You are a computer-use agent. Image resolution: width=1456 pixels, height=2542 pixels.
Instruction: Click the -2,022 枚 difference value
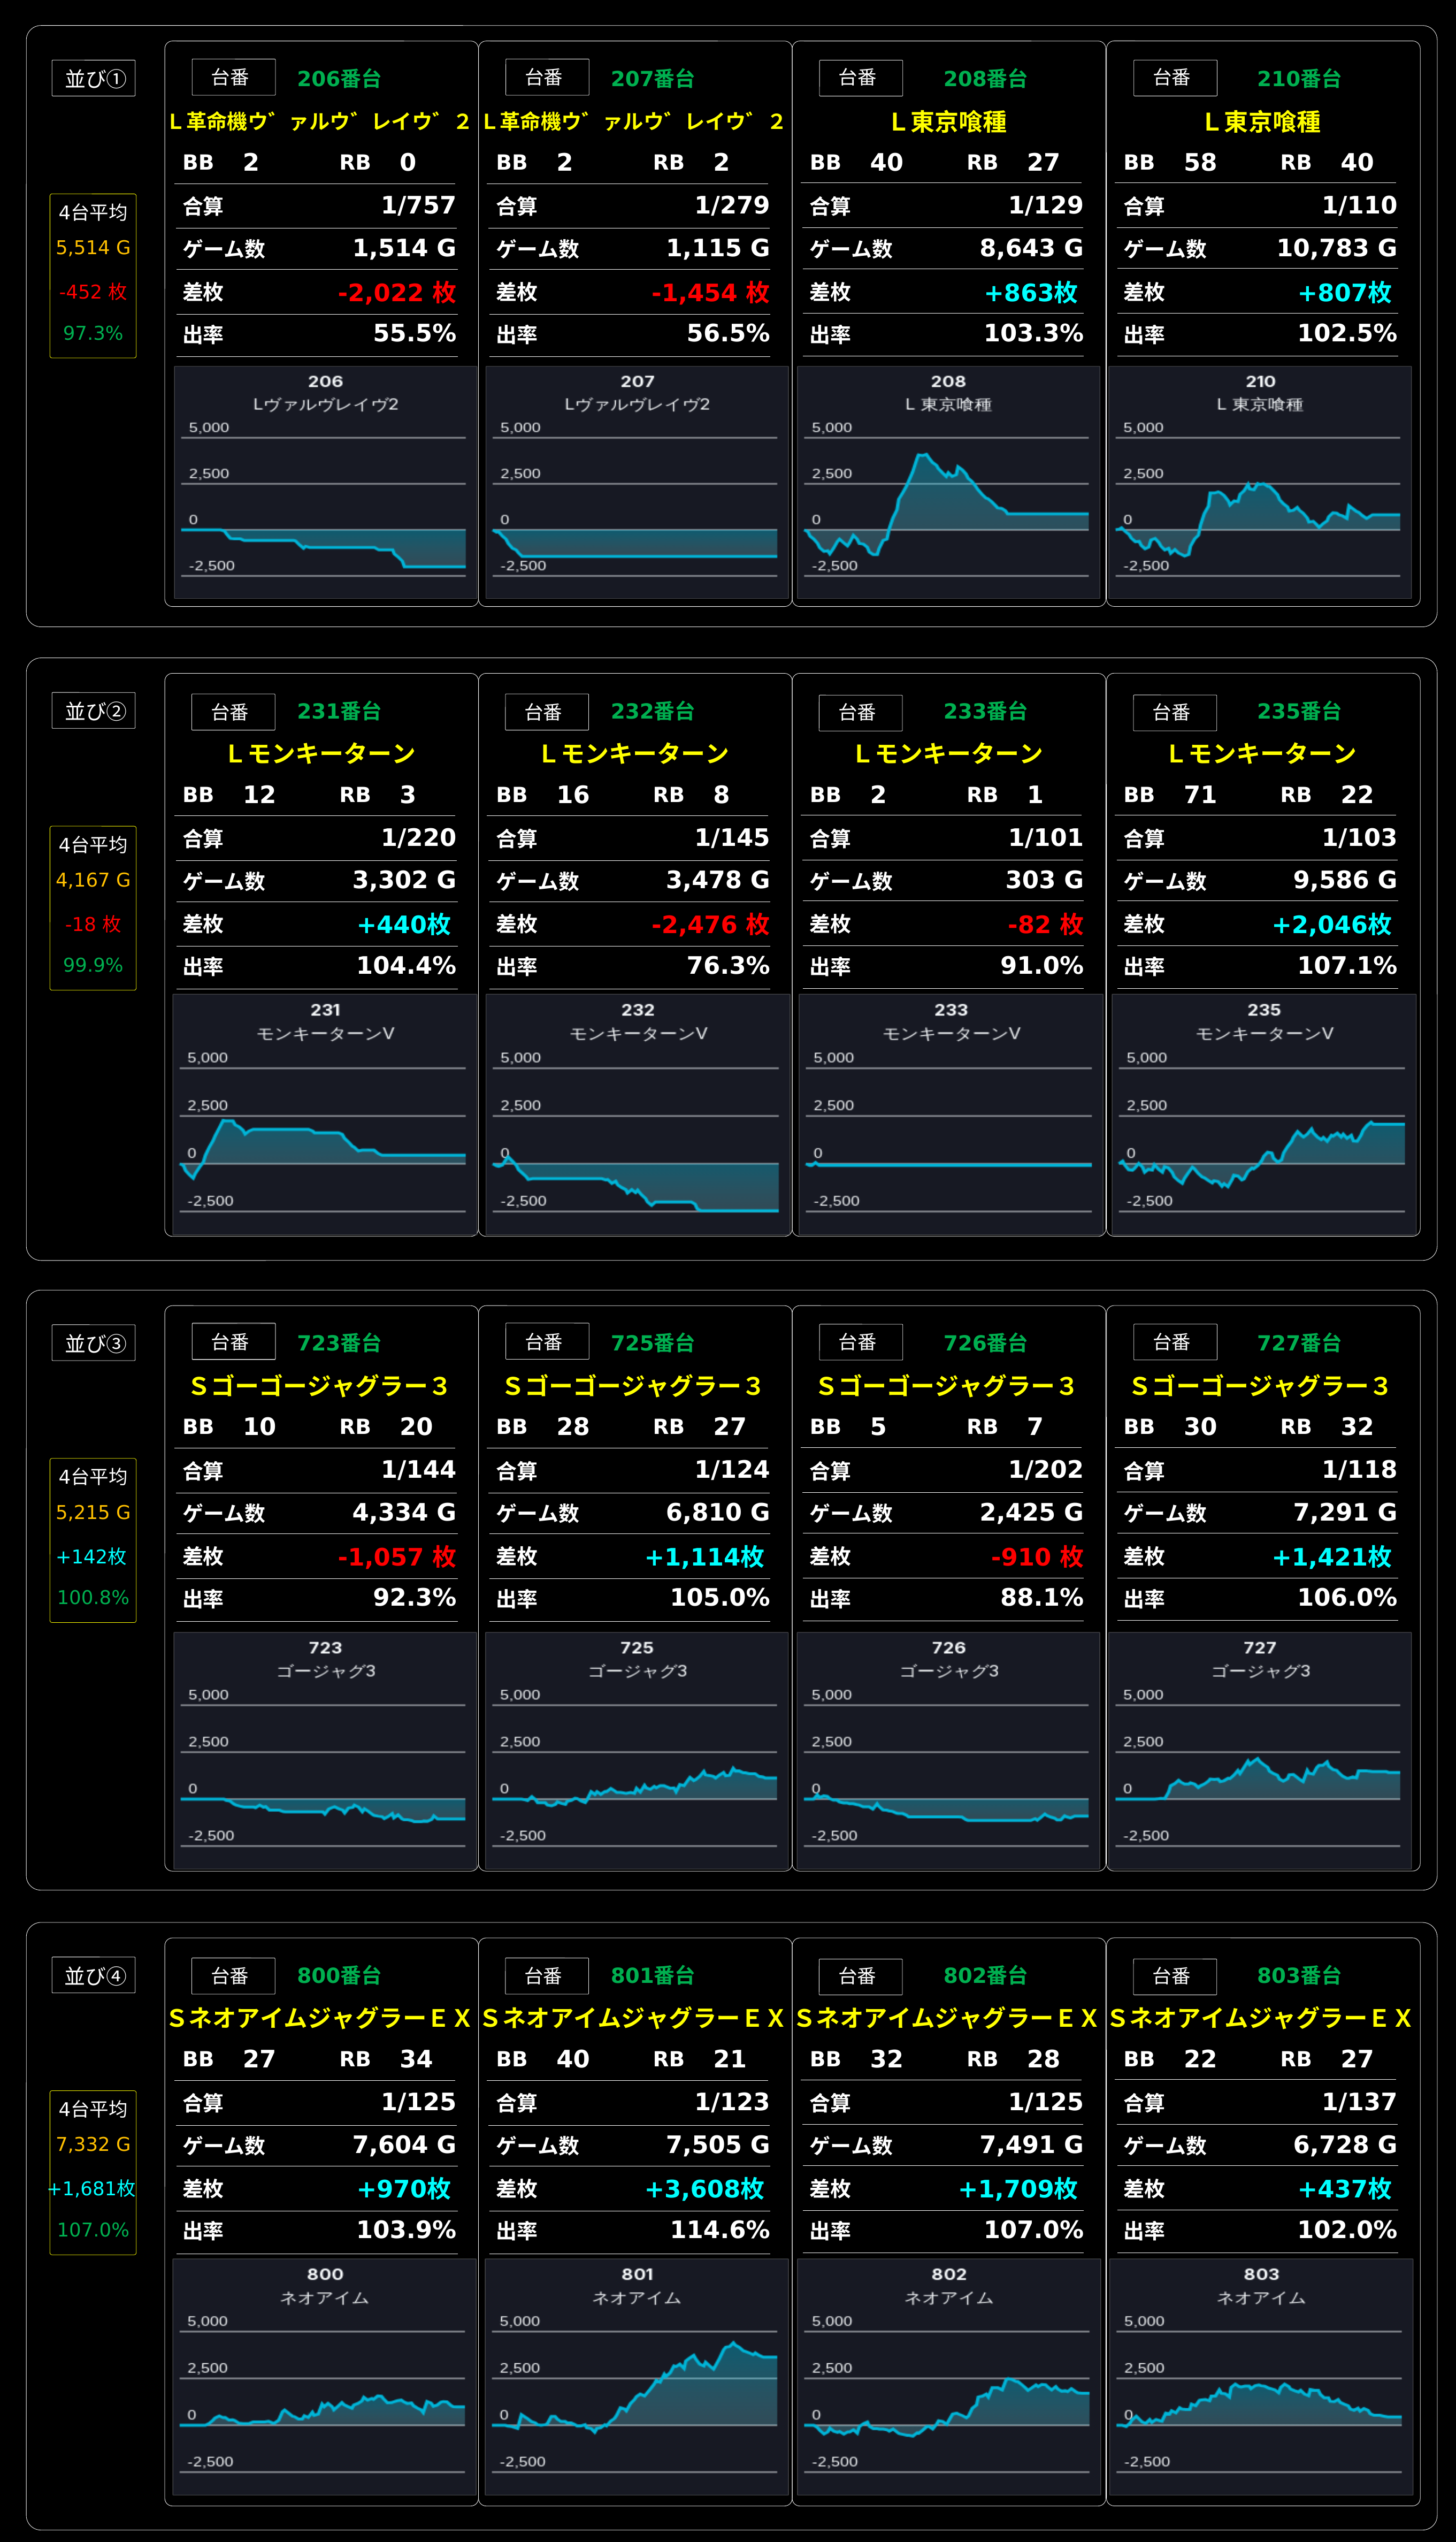point(397,293)
